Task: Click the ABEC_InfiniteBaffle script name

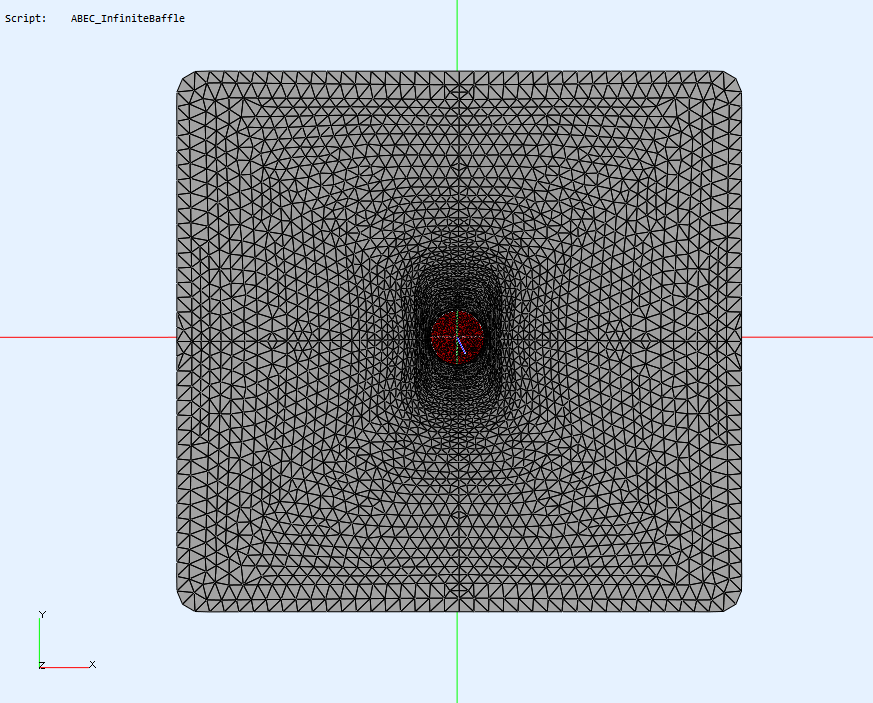Action: [x=127, y=18]
